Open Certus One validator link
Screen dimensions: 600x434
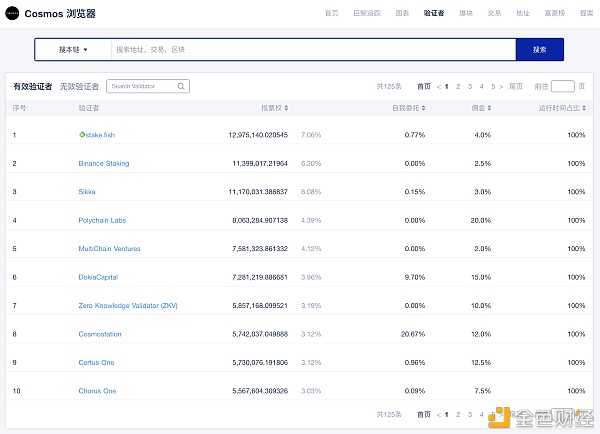(x=96, y=362)
